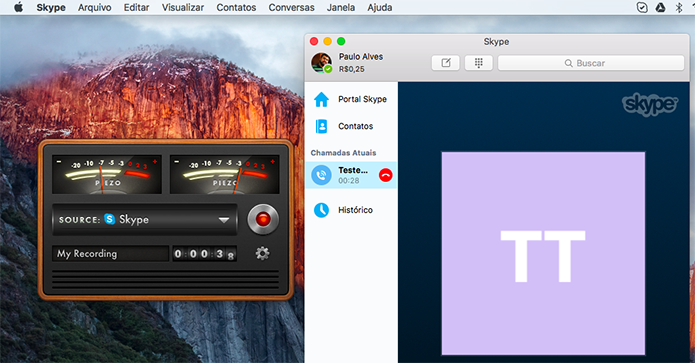Click the Portal Skype home icon
Image resolution: width=695 pixels, height=363 pixels.
321,99
